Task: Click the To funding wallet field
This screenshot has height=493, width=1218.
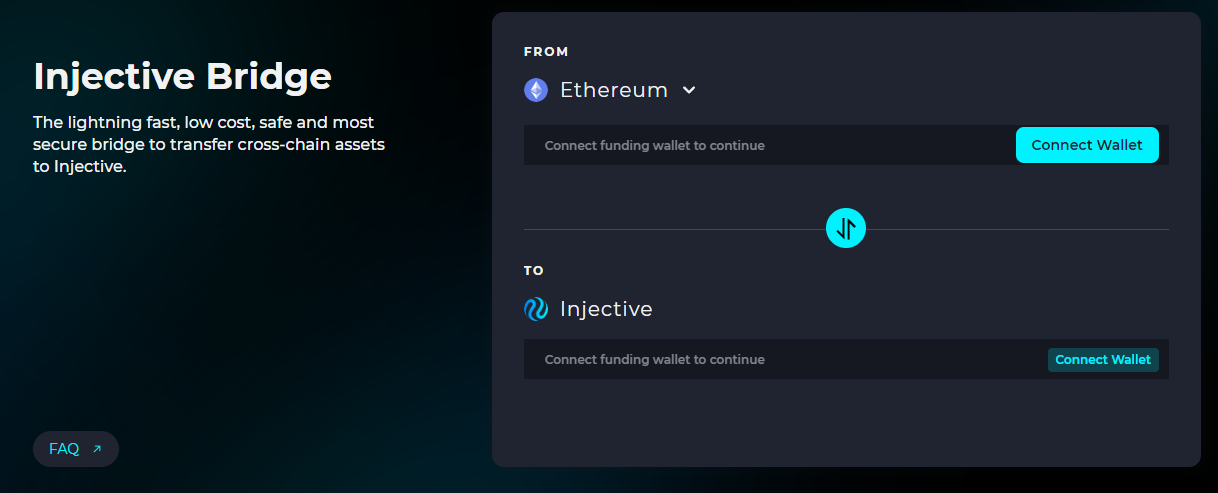Action: [x=846, y=359]
